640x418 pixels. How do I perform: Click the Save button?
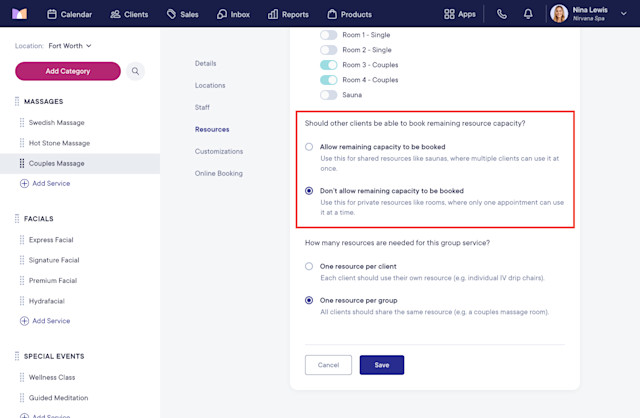[x=382, y=365]
